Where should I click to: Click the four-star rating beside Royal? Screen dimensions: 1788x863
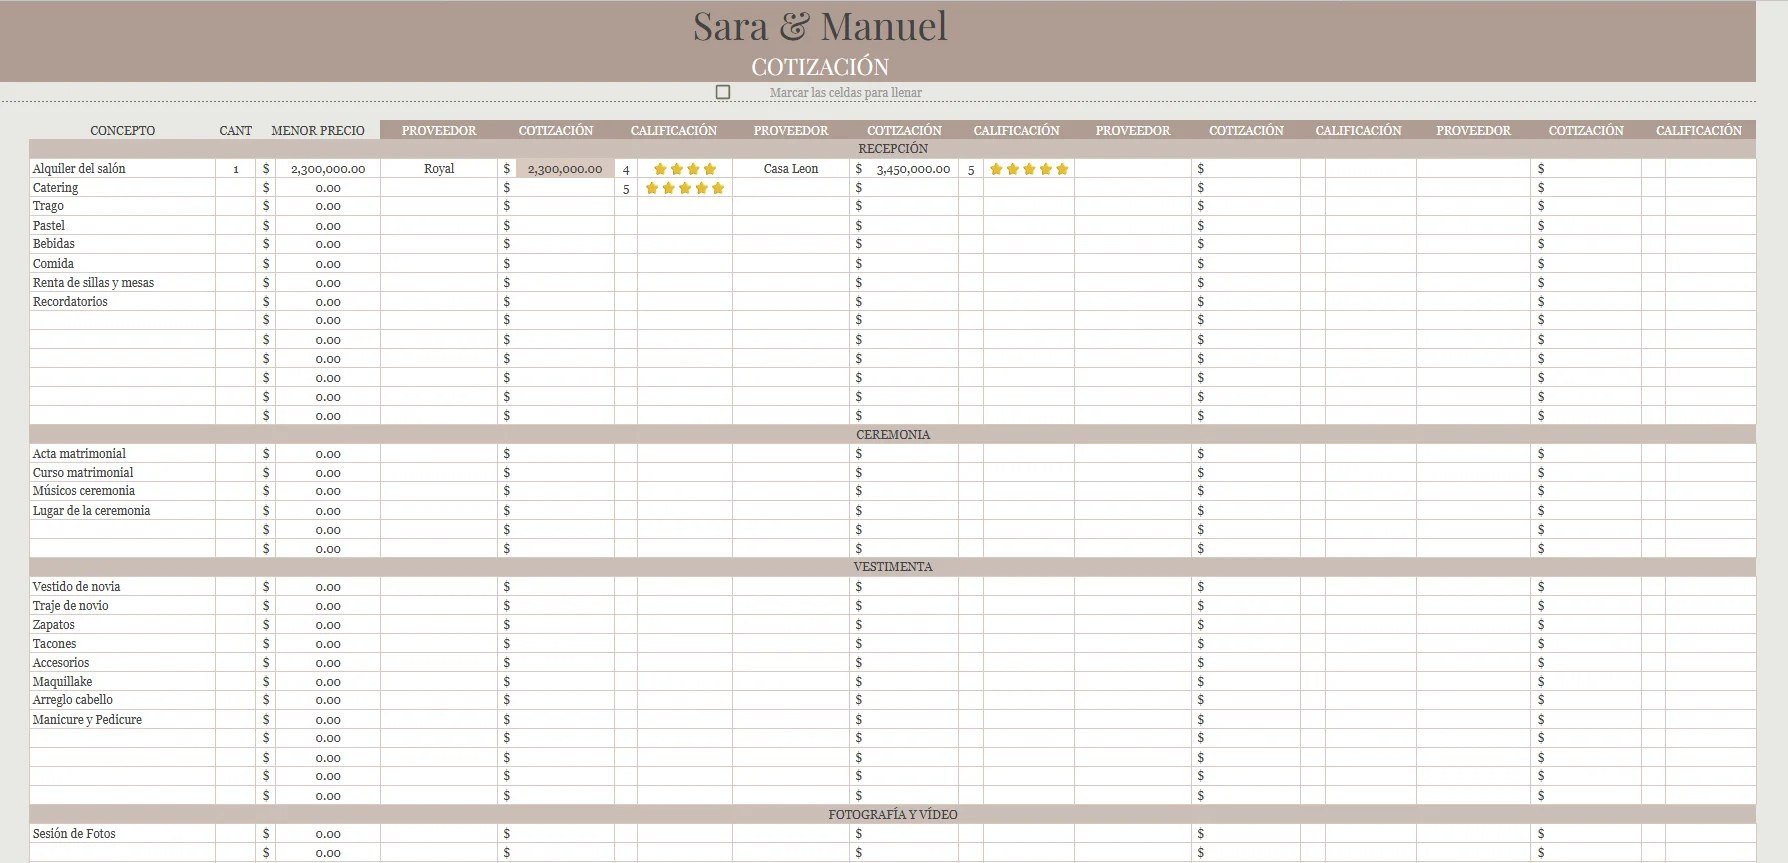pyautogui.click(x=685, y=169)
